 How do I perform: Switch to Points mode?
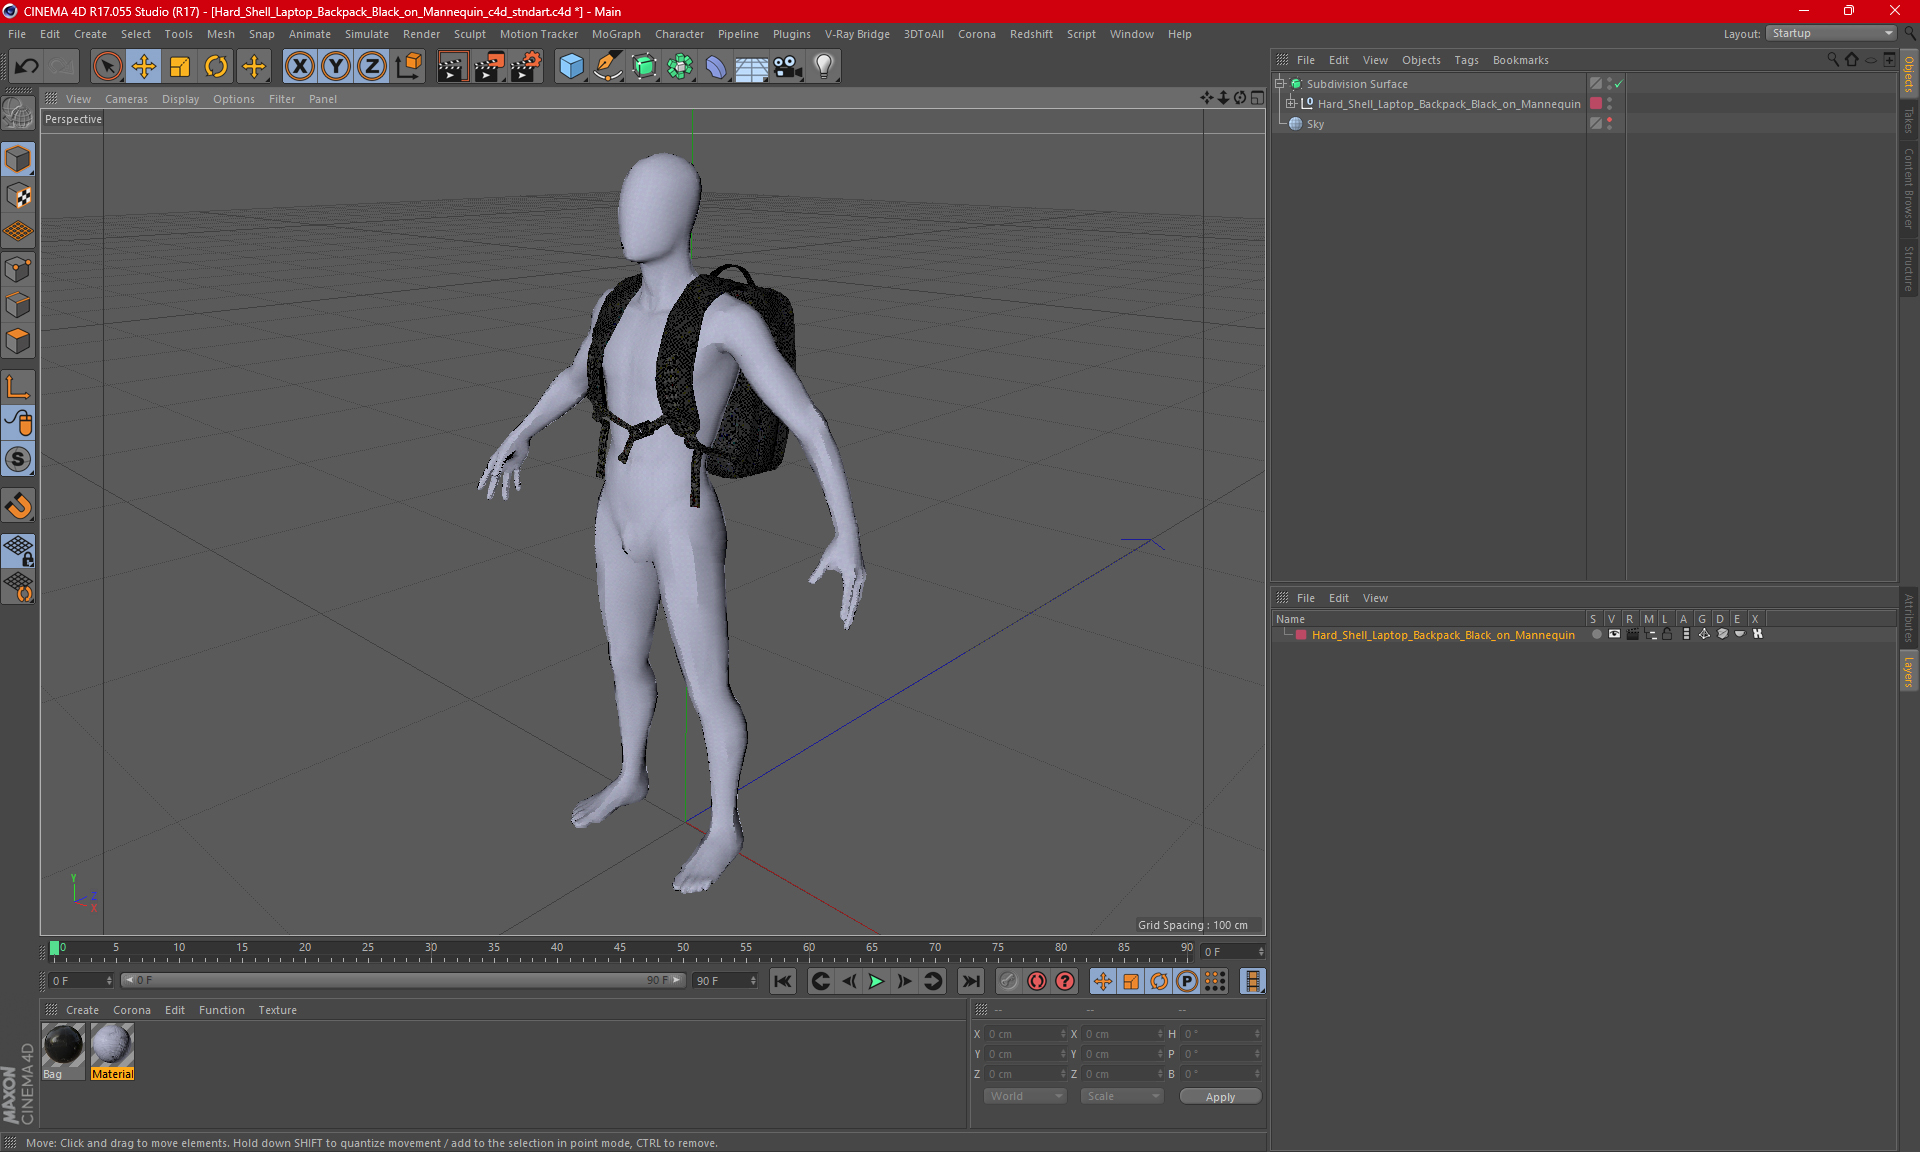(18, 269)
